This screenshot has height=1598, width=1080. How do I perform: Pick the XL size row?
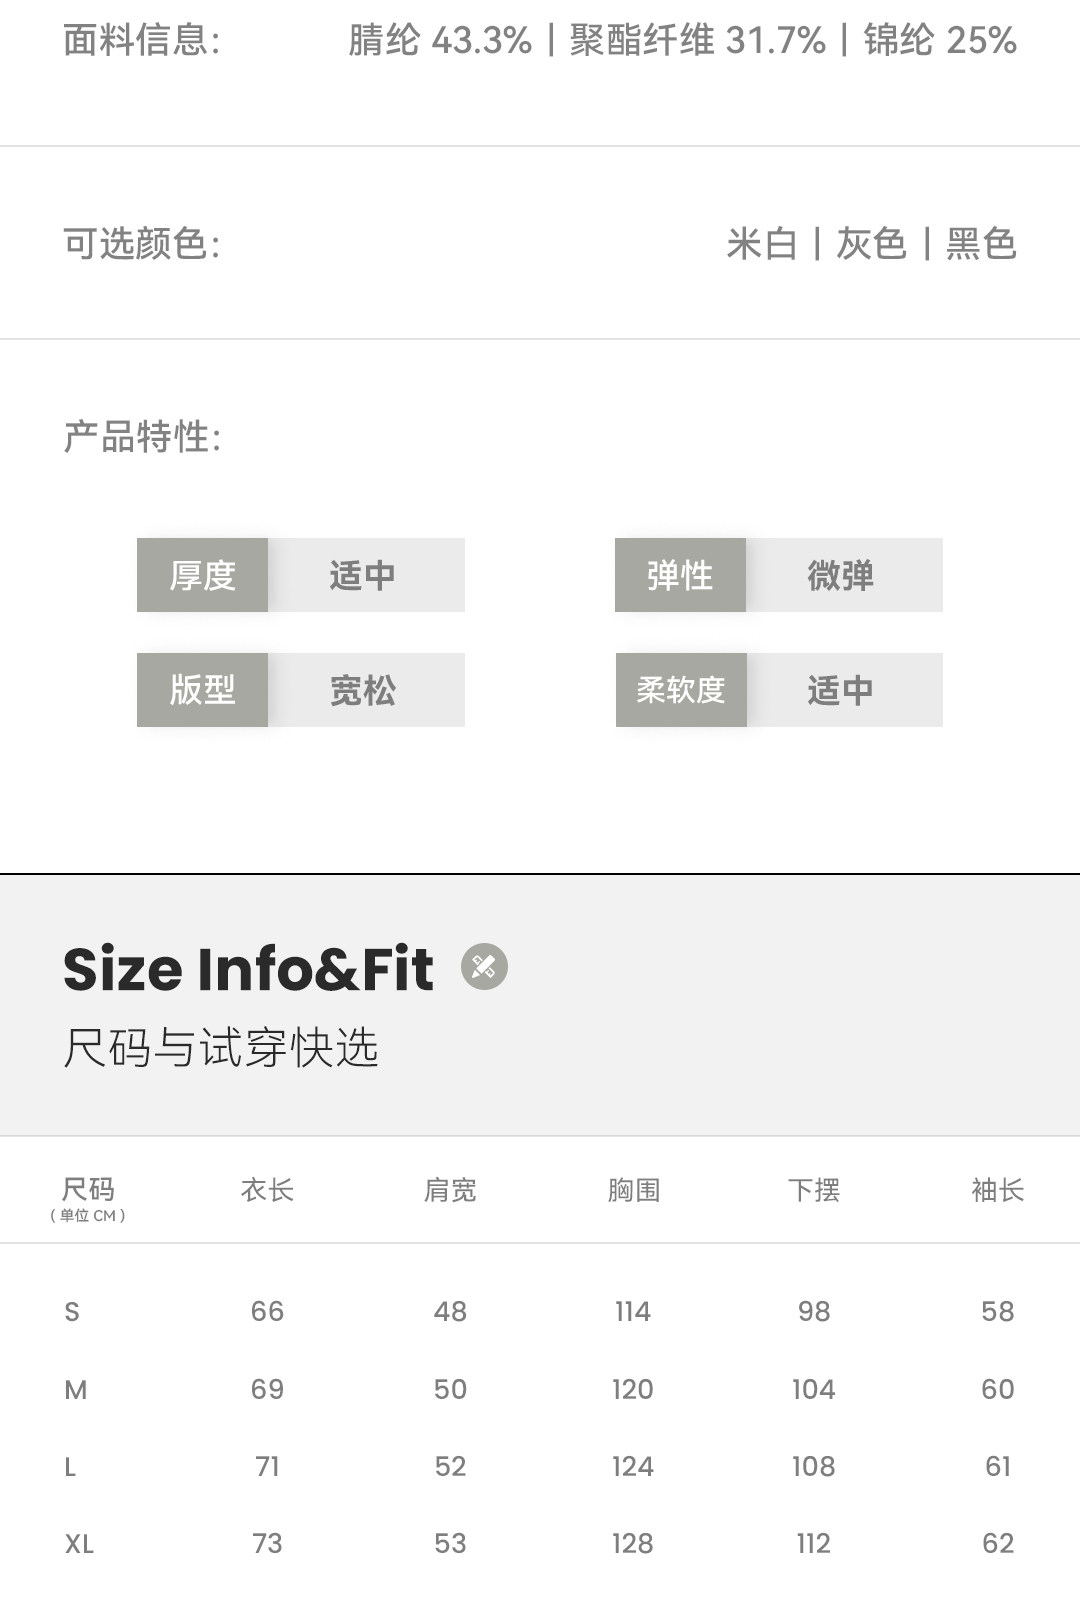[x=80, y=1544]
